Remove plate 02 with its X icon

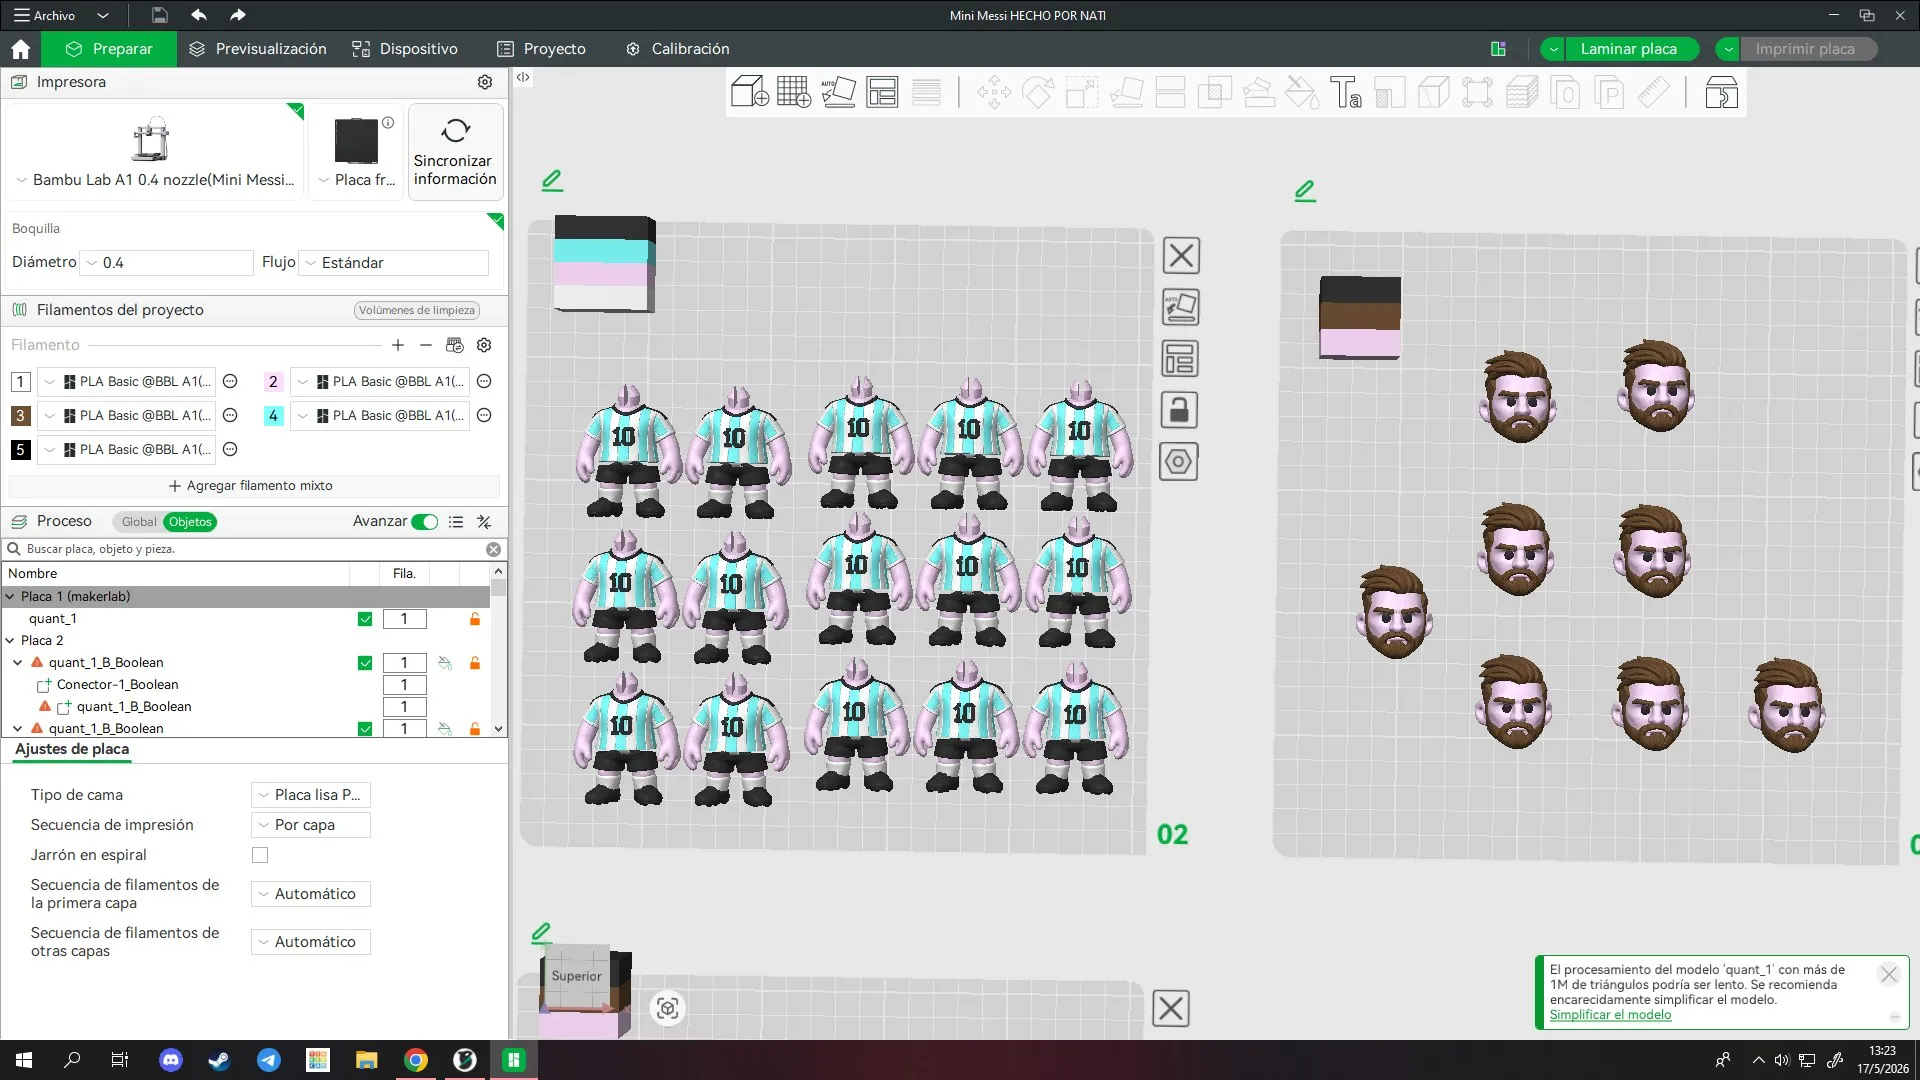[x=1181, y=256]
